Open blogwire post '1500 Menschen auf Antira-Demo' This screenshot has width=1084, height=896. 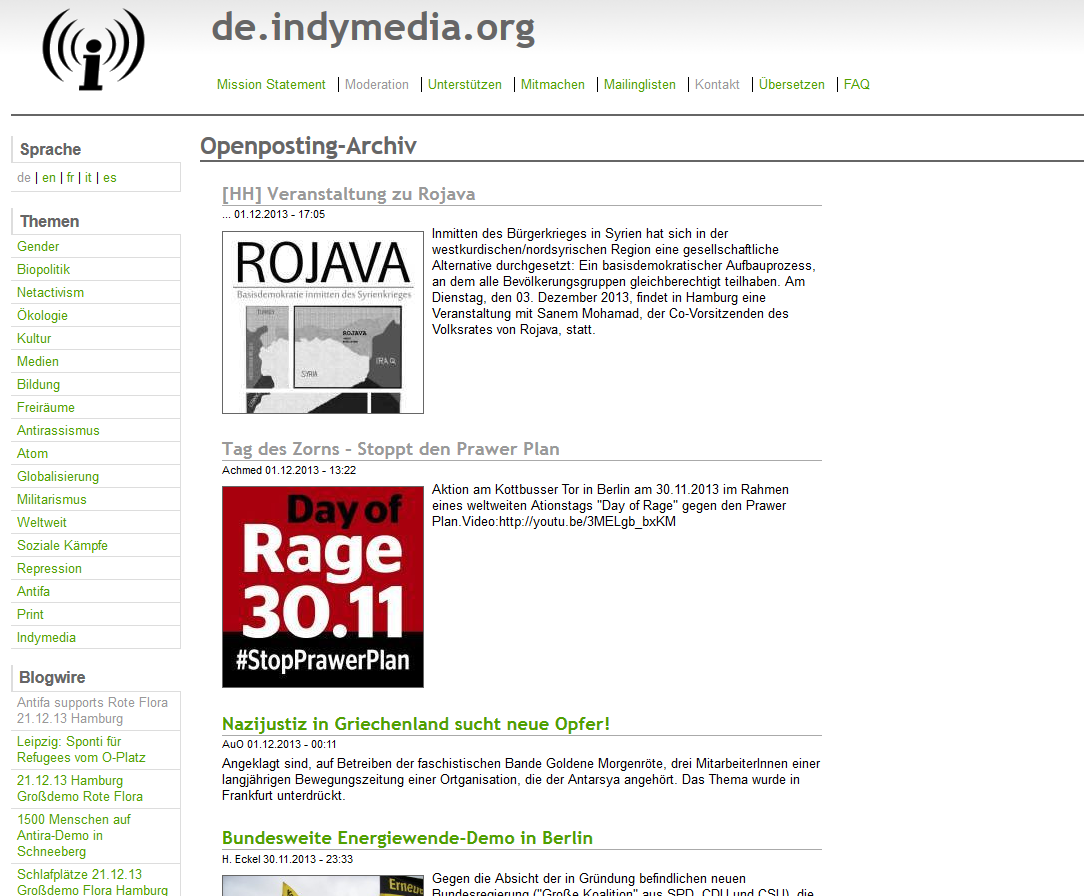tap(73, 835)
